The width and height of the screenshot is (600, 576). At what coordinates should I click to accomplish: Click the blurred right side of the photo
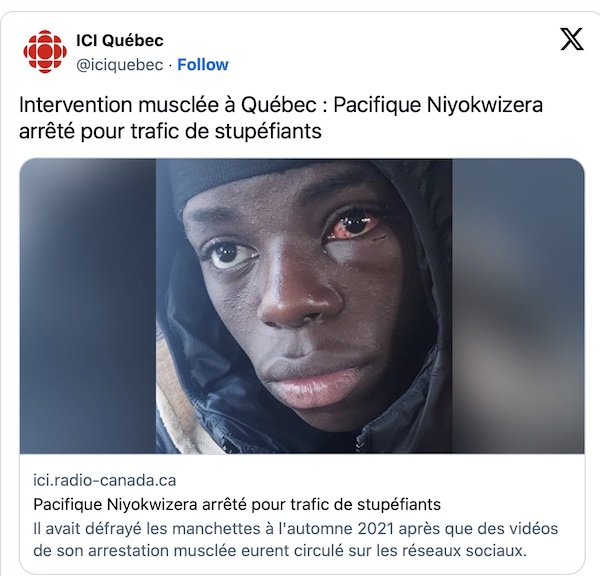518,306
